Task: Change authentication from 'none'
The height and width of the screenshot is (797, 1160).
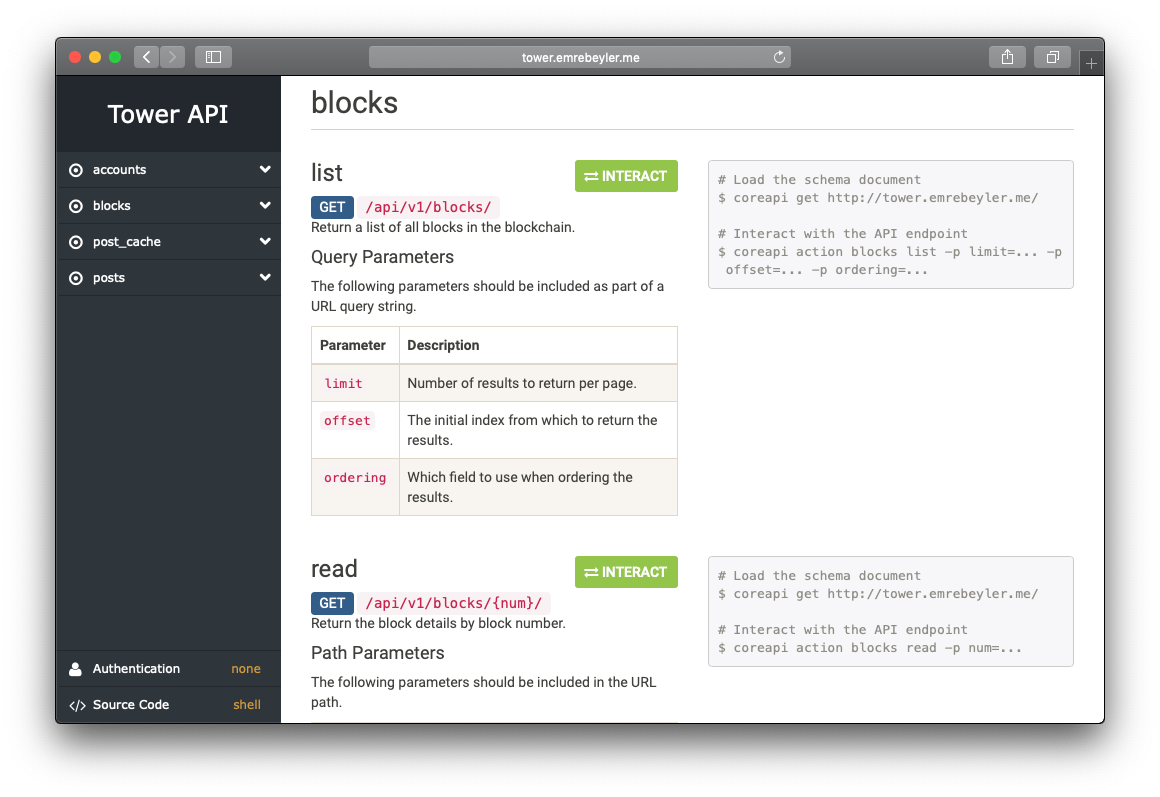Action: [x=246, y=668]
